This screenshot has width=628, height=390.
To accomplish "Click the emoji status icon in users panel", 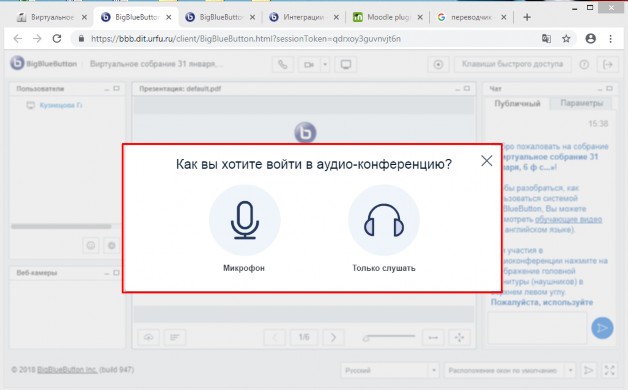I will [91, 245].
